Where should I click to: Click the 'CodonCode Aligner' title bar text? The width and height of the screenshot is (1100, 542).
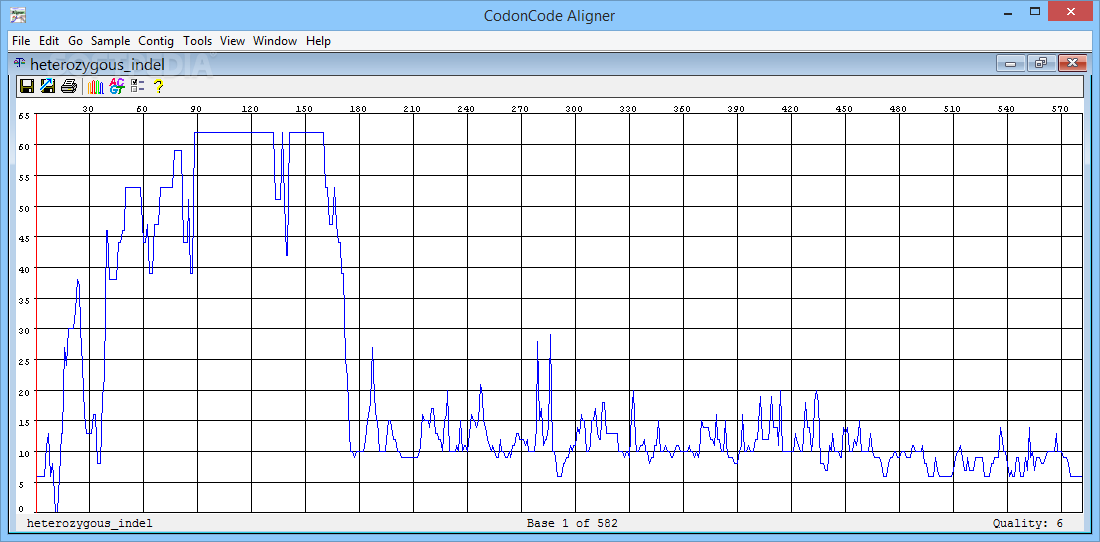[x=549, y=15]
